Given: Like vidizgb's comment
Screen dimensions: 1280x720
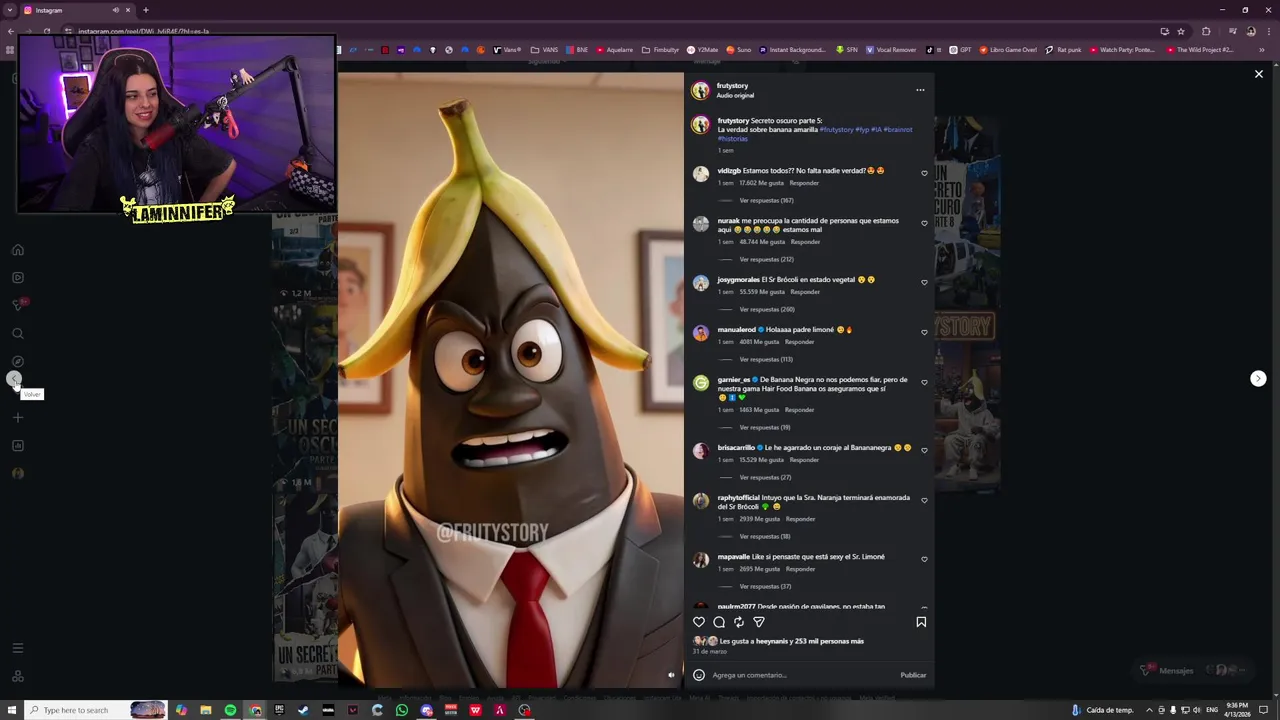Looking at the screenshot, I should (924, 173).
